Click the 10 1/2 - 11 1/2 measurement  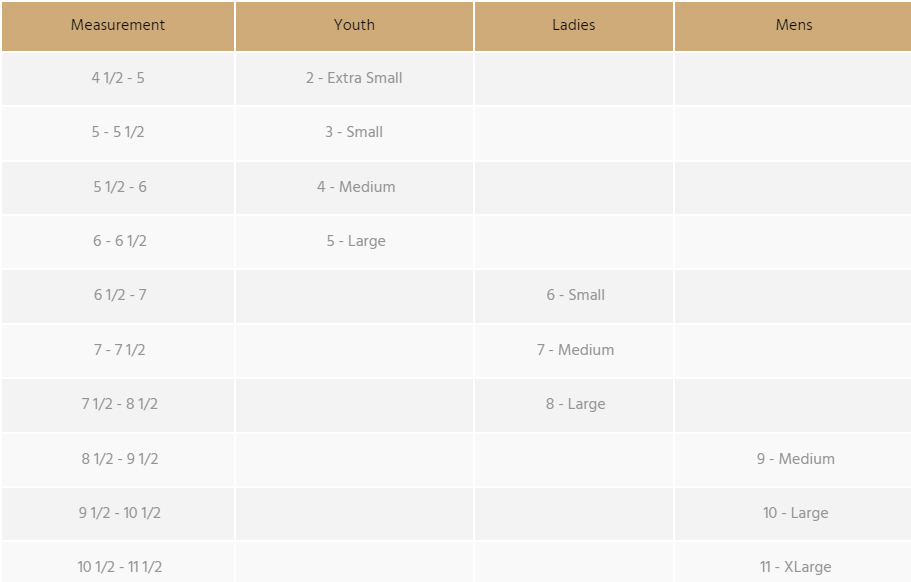(120, 567)
